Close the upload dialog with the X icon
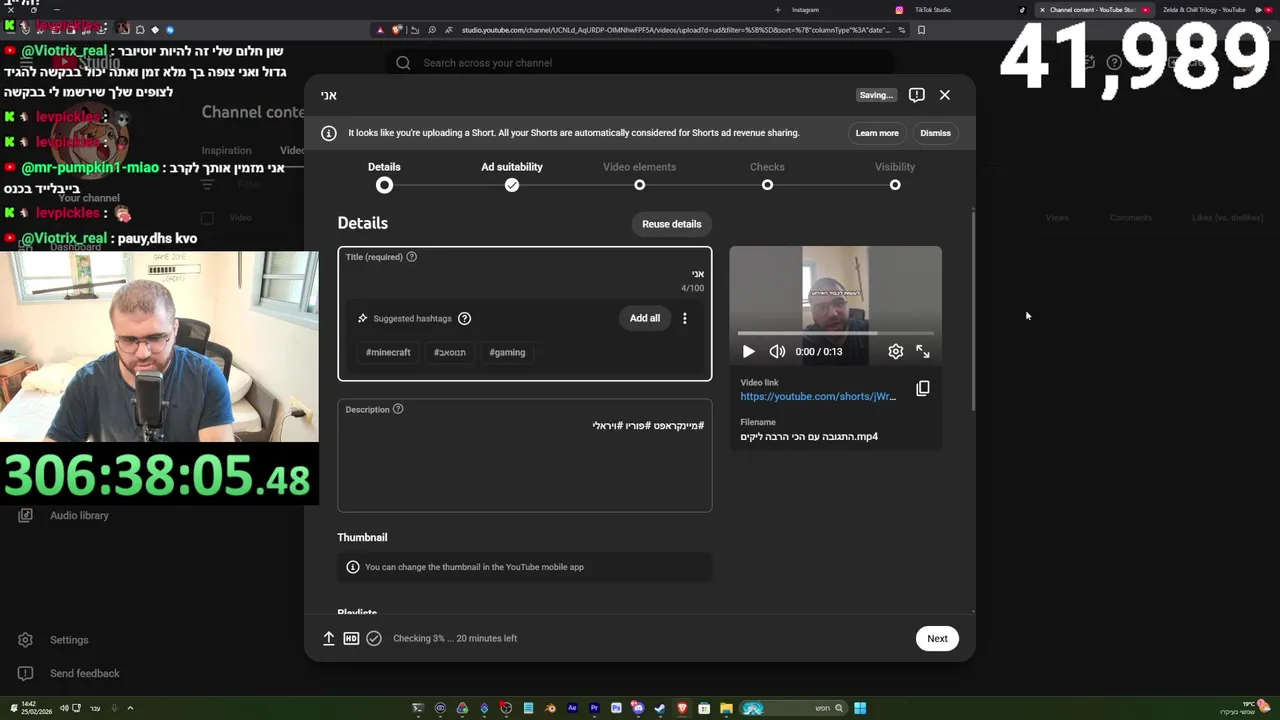 pos(945,95)
